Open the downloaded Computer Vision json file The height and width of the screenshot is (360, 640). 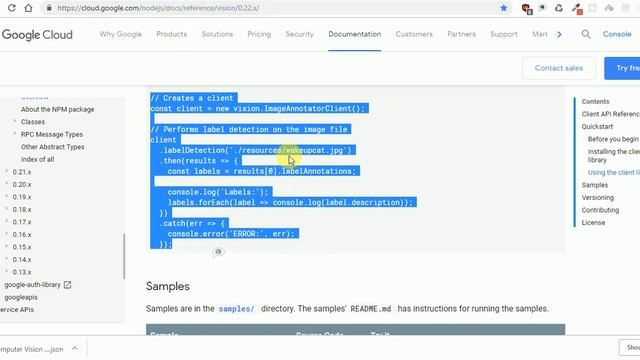coord(32,349)
